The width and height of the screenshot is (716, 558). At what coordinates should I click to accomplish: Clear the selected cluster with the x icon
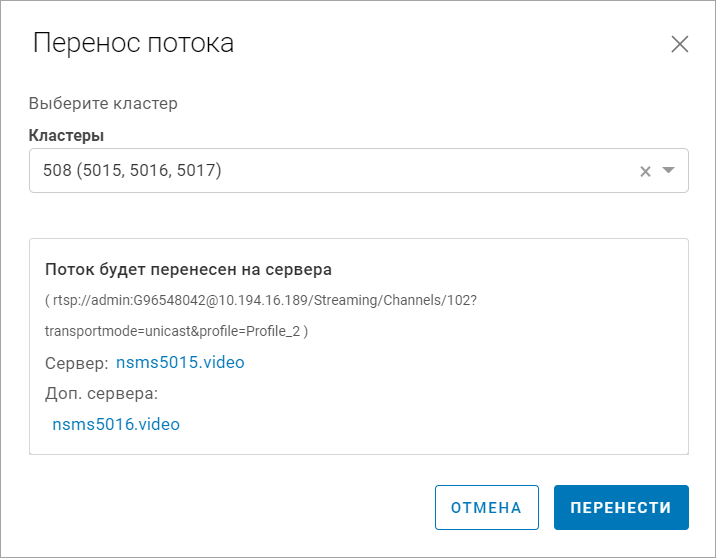tap(645, 171)
